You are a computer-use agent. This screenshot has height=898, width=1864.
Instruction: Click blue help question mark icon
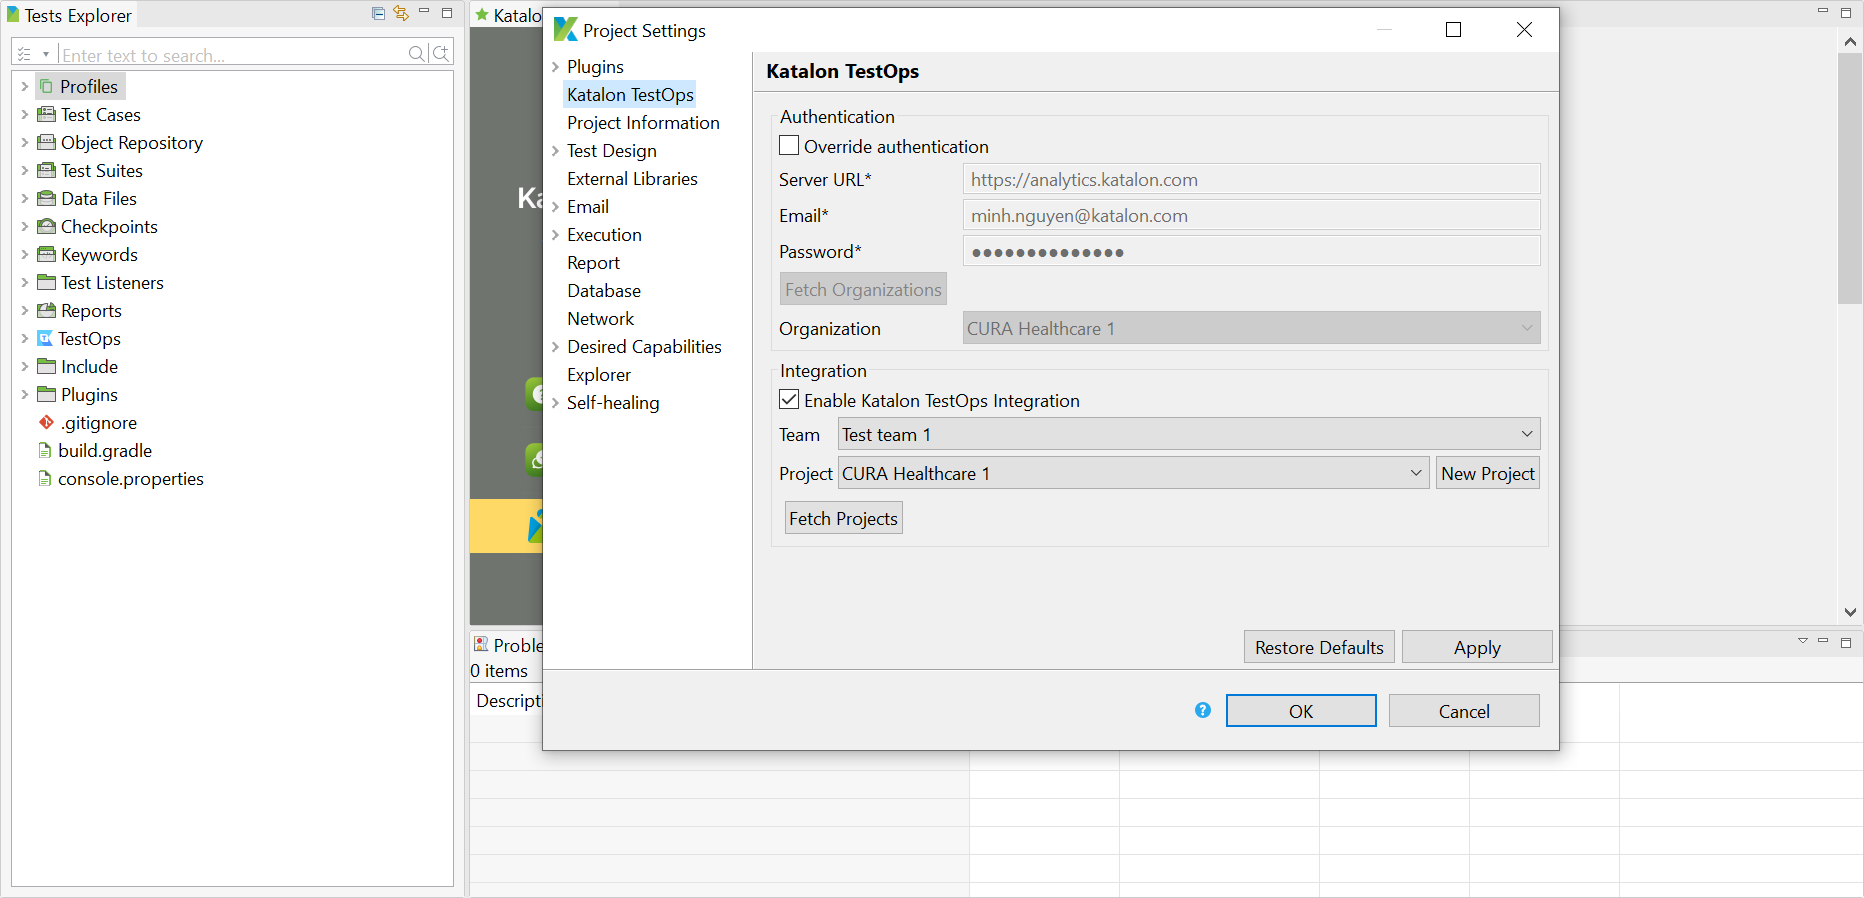1203,710
